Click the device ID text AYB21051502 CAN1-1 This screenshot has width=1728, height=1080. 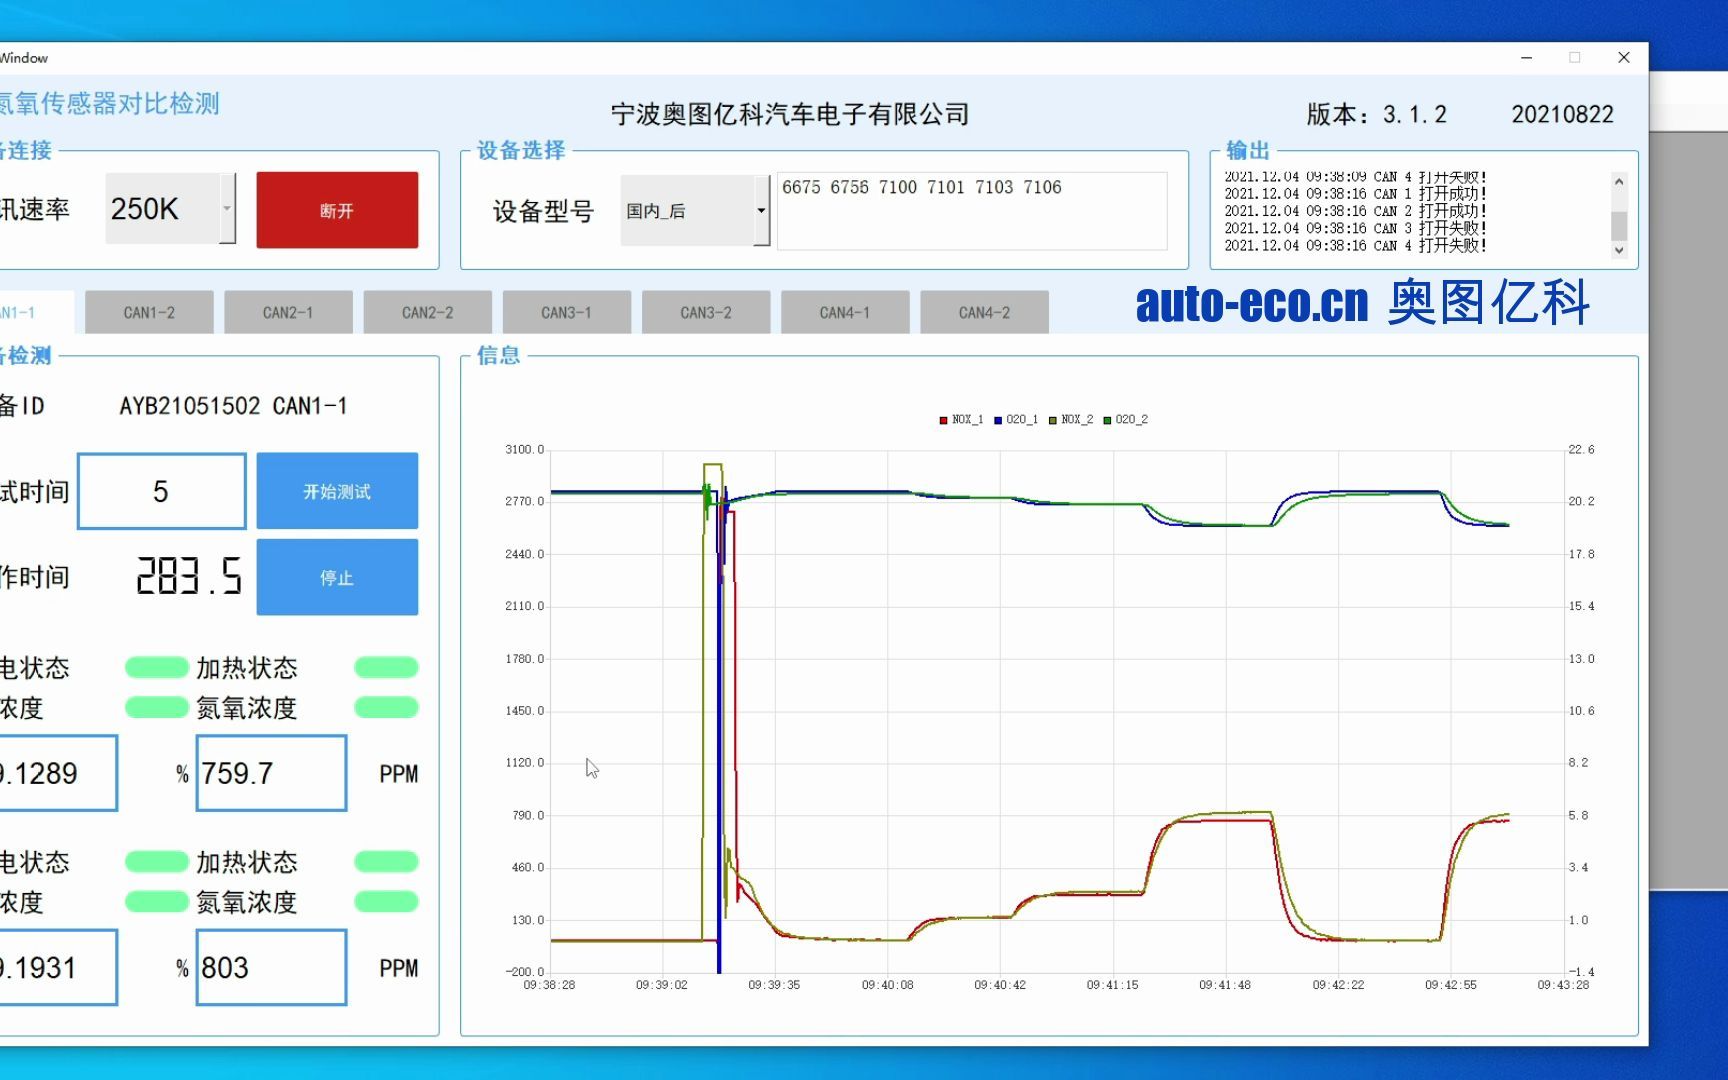233,406
